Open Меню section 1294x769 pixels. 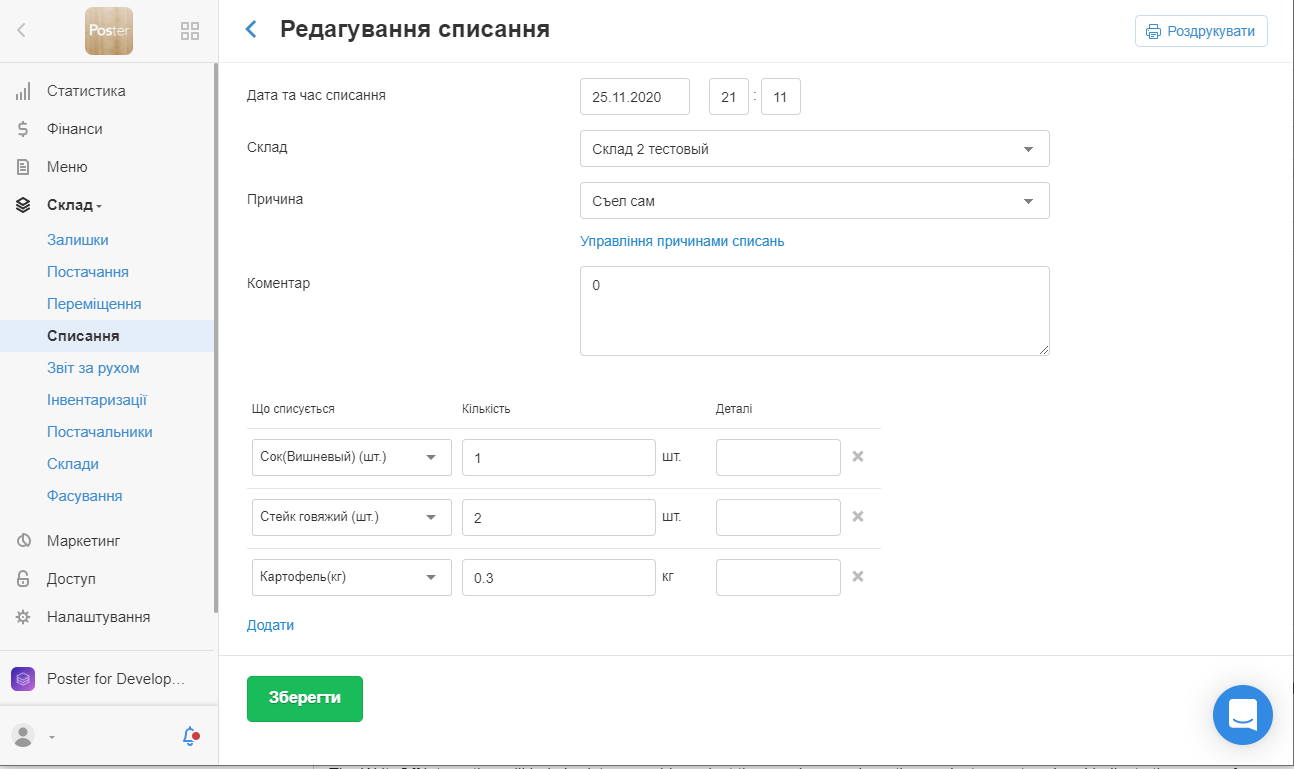[x=67, y=167]
